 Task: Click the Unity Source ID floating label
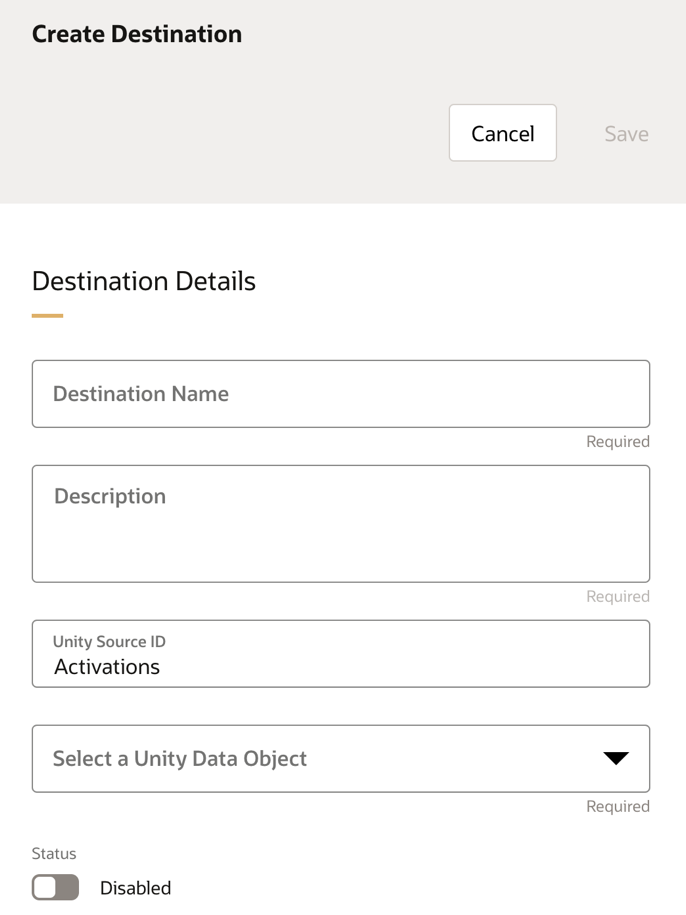tap(109, 642)
